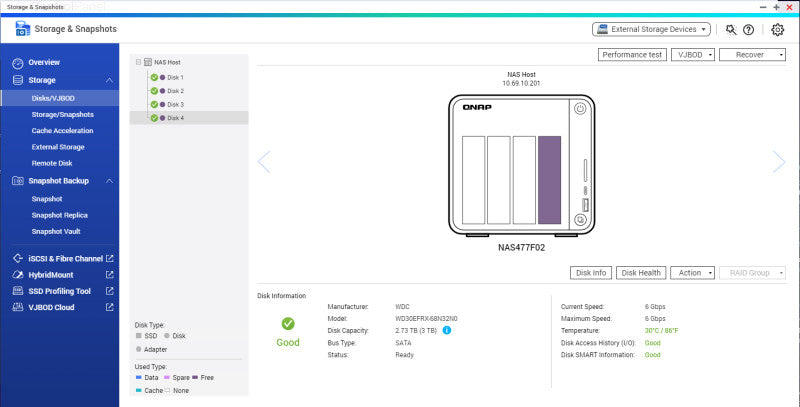The image size is (800, 407).
Task: Select Disk 1 in the tree
Action: pos(175,78)
